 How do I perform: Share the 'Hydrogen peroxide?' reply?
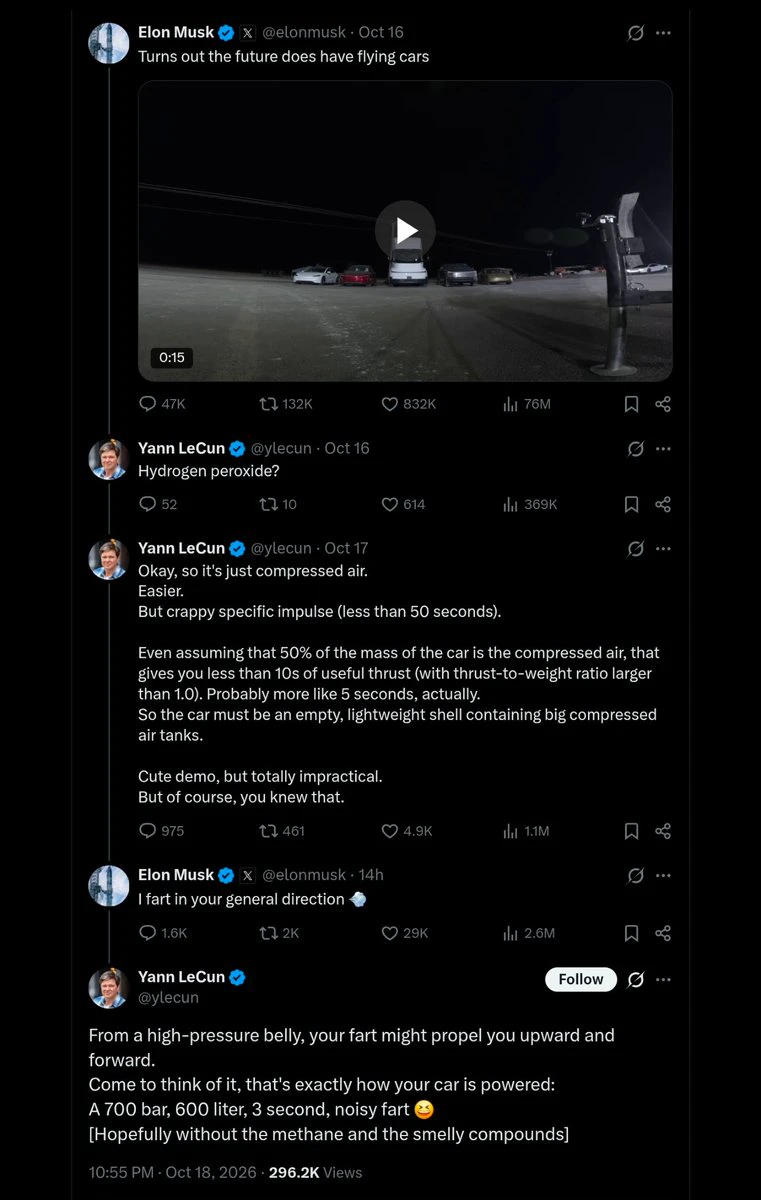click(x=662, y=504)
